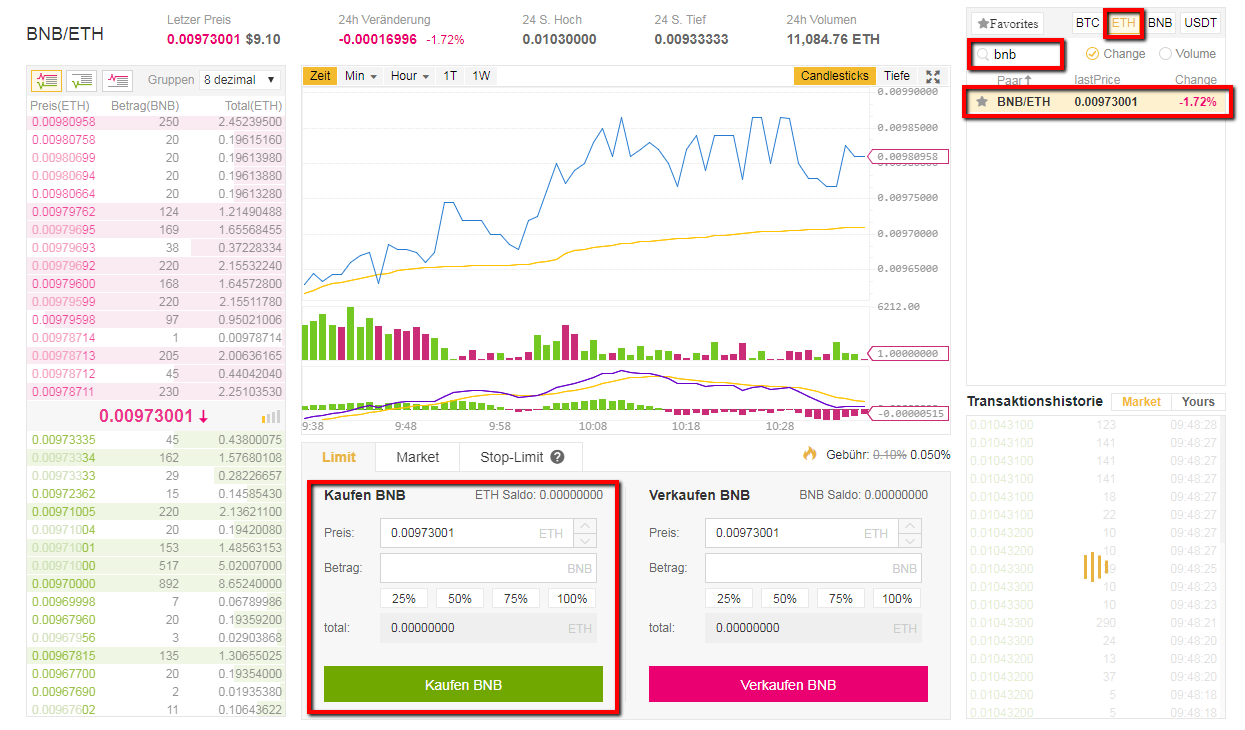Click the 24h Volumen value 11,084.76 ETH
The height and width of the screenshot is (730, 1245).
coord(833,39)
